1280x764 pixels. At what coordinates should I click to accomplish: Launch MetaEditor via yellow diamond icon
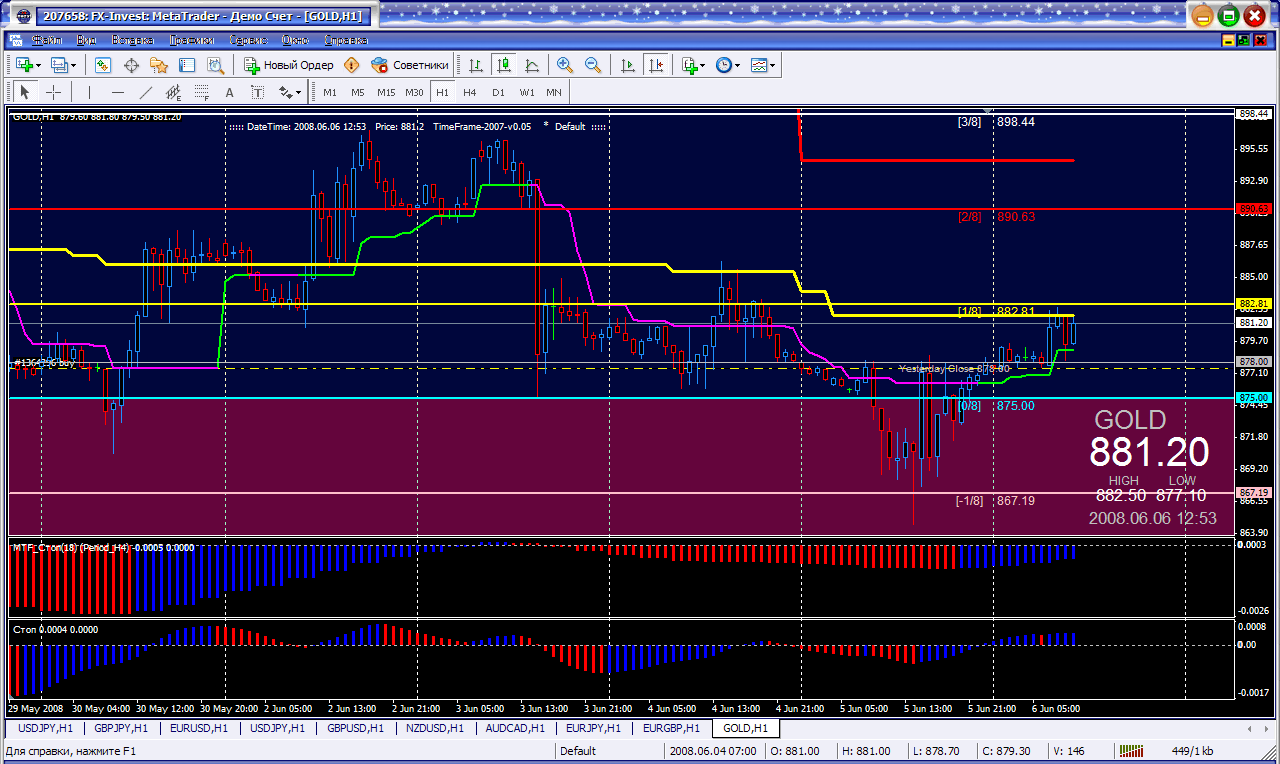[x=351, y=65]
